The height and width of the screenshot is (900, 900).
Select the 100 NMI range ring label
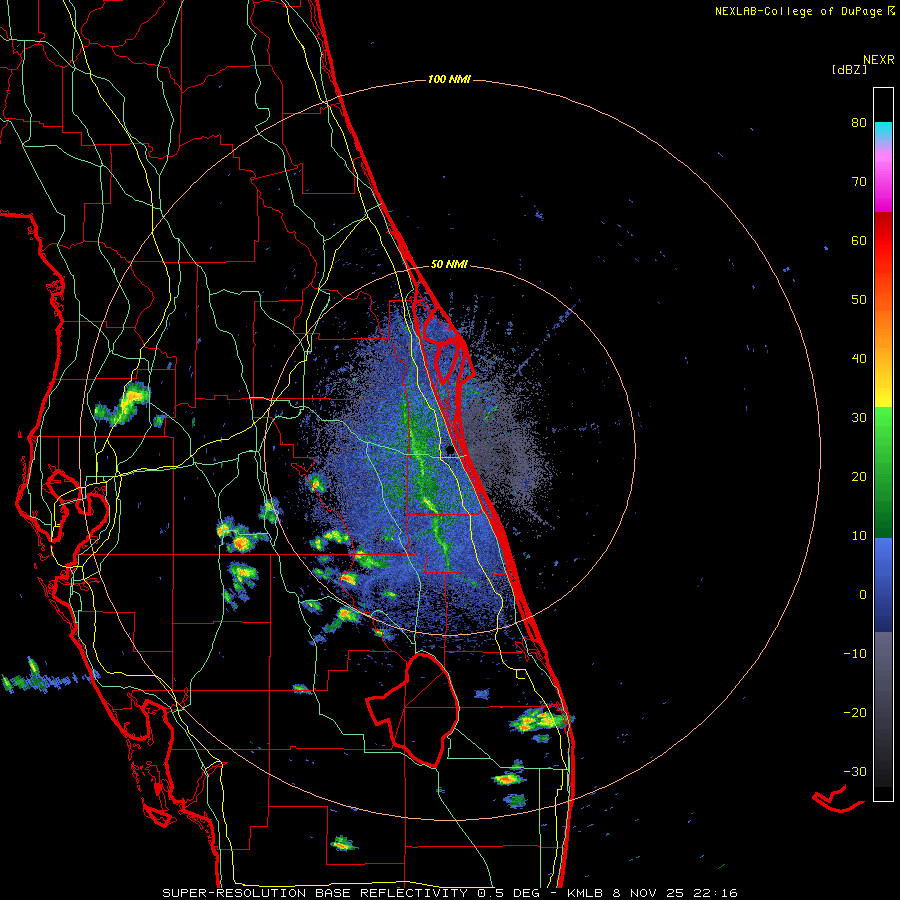point(449,79)
